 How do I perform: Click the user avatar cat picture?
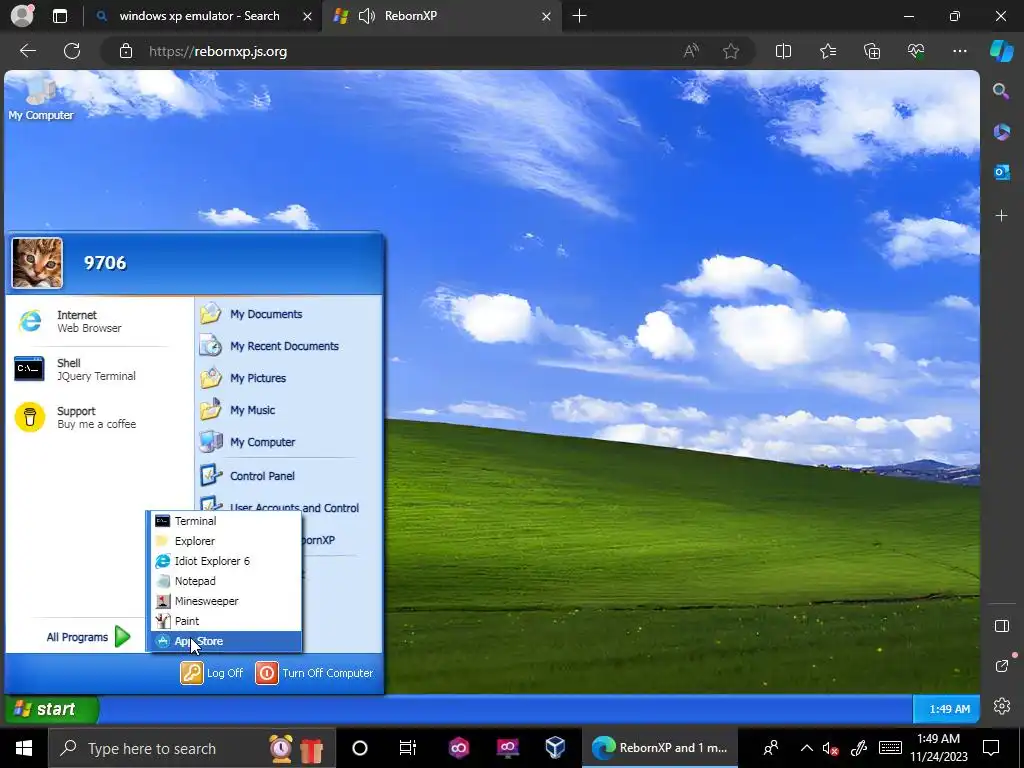37,263
